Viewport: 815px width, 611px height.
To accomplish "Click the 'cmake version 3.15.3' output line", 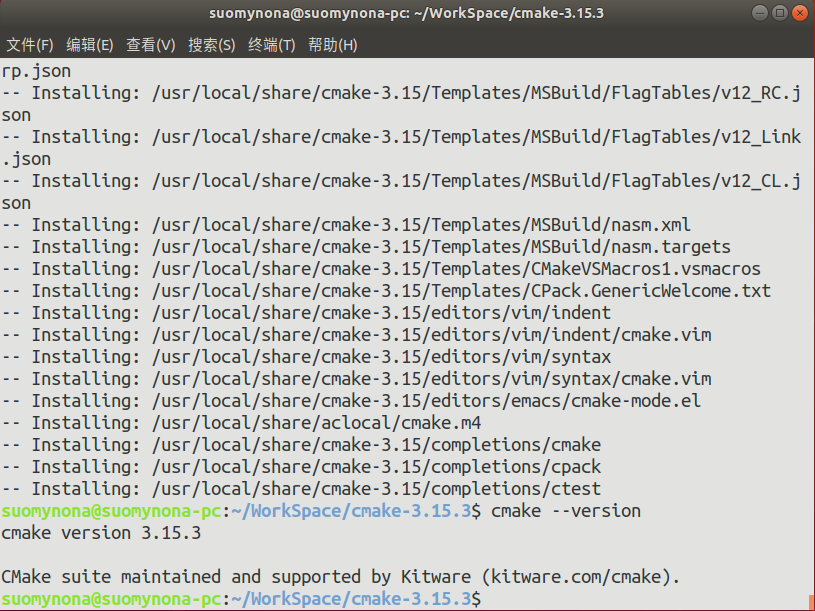I will (101, 533).
